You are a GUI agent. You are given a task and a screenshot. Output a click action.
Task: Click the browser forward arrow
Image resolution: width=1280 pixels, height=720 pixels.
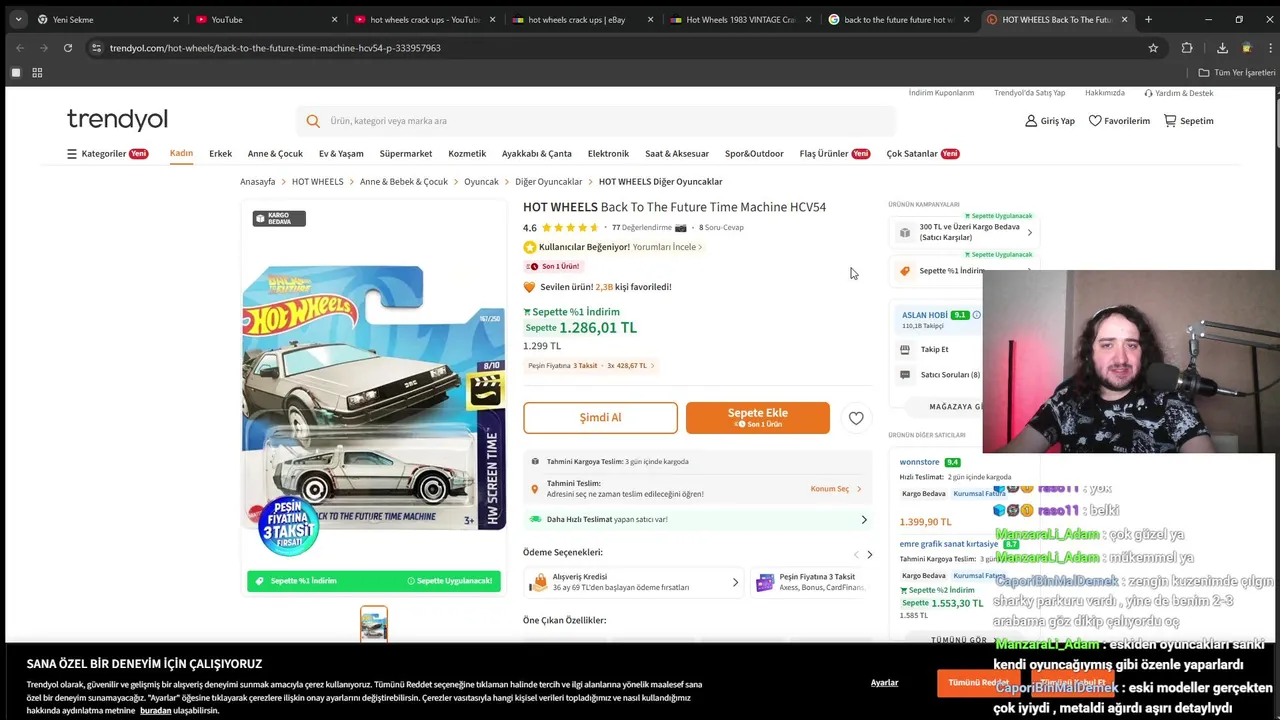click(44, 47)
